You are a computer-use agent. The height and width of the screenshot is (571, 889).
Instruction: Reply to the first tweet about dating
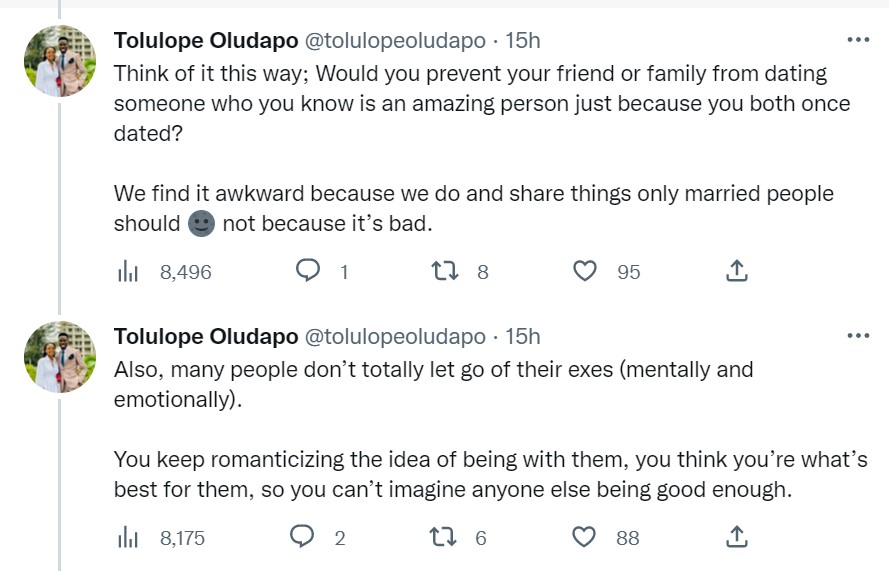point(310,271)
